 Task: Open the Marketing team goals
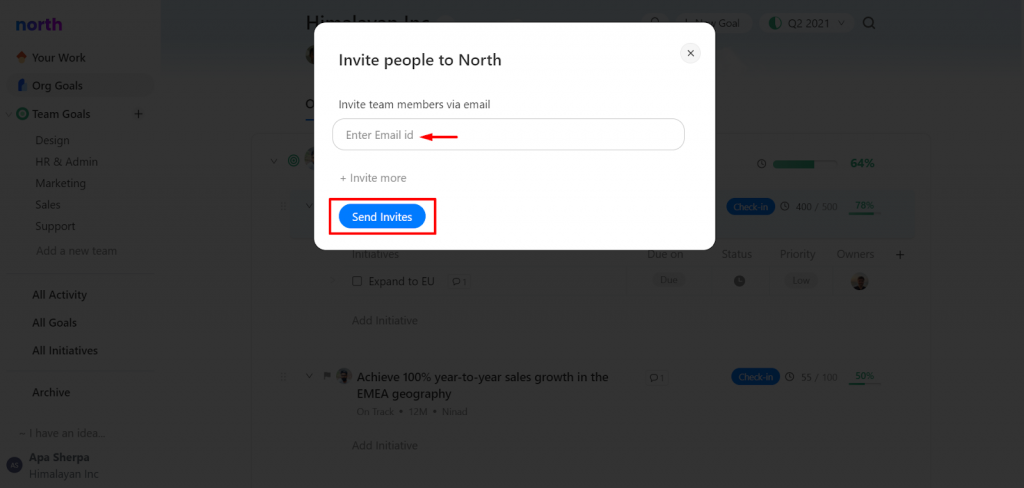tap(61, 183)
